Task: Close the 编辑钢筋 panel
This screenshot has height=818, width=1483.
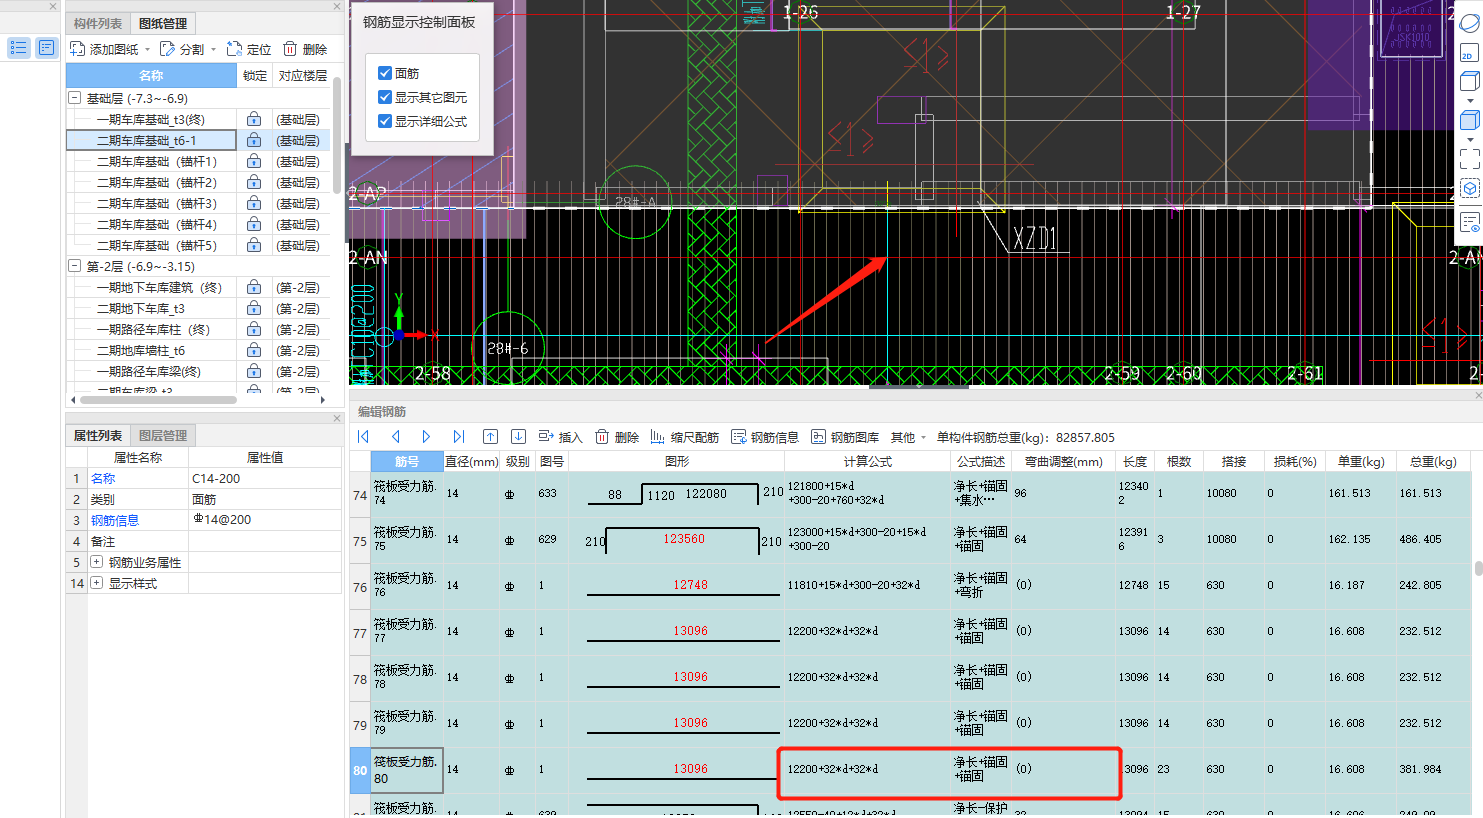Action: pyautogui.click(x=1478, y=396)
